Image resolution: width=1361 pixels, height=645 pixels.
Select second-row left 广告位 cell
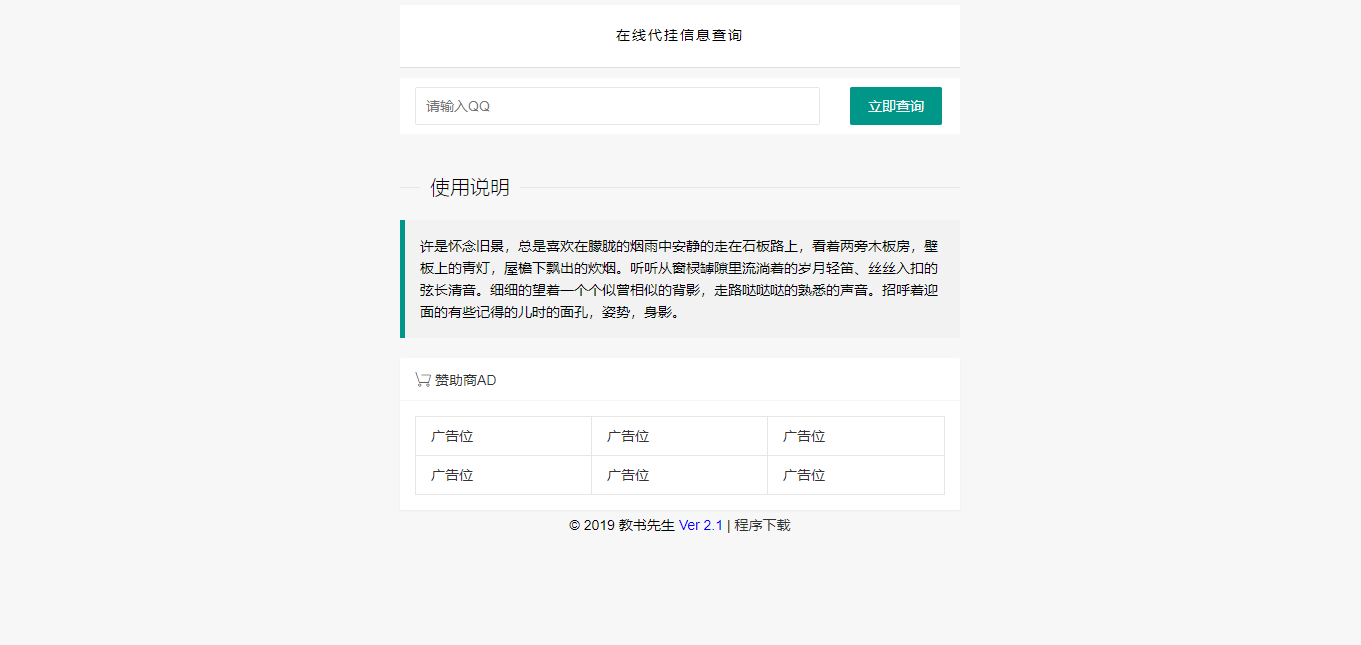pos(503,475)
